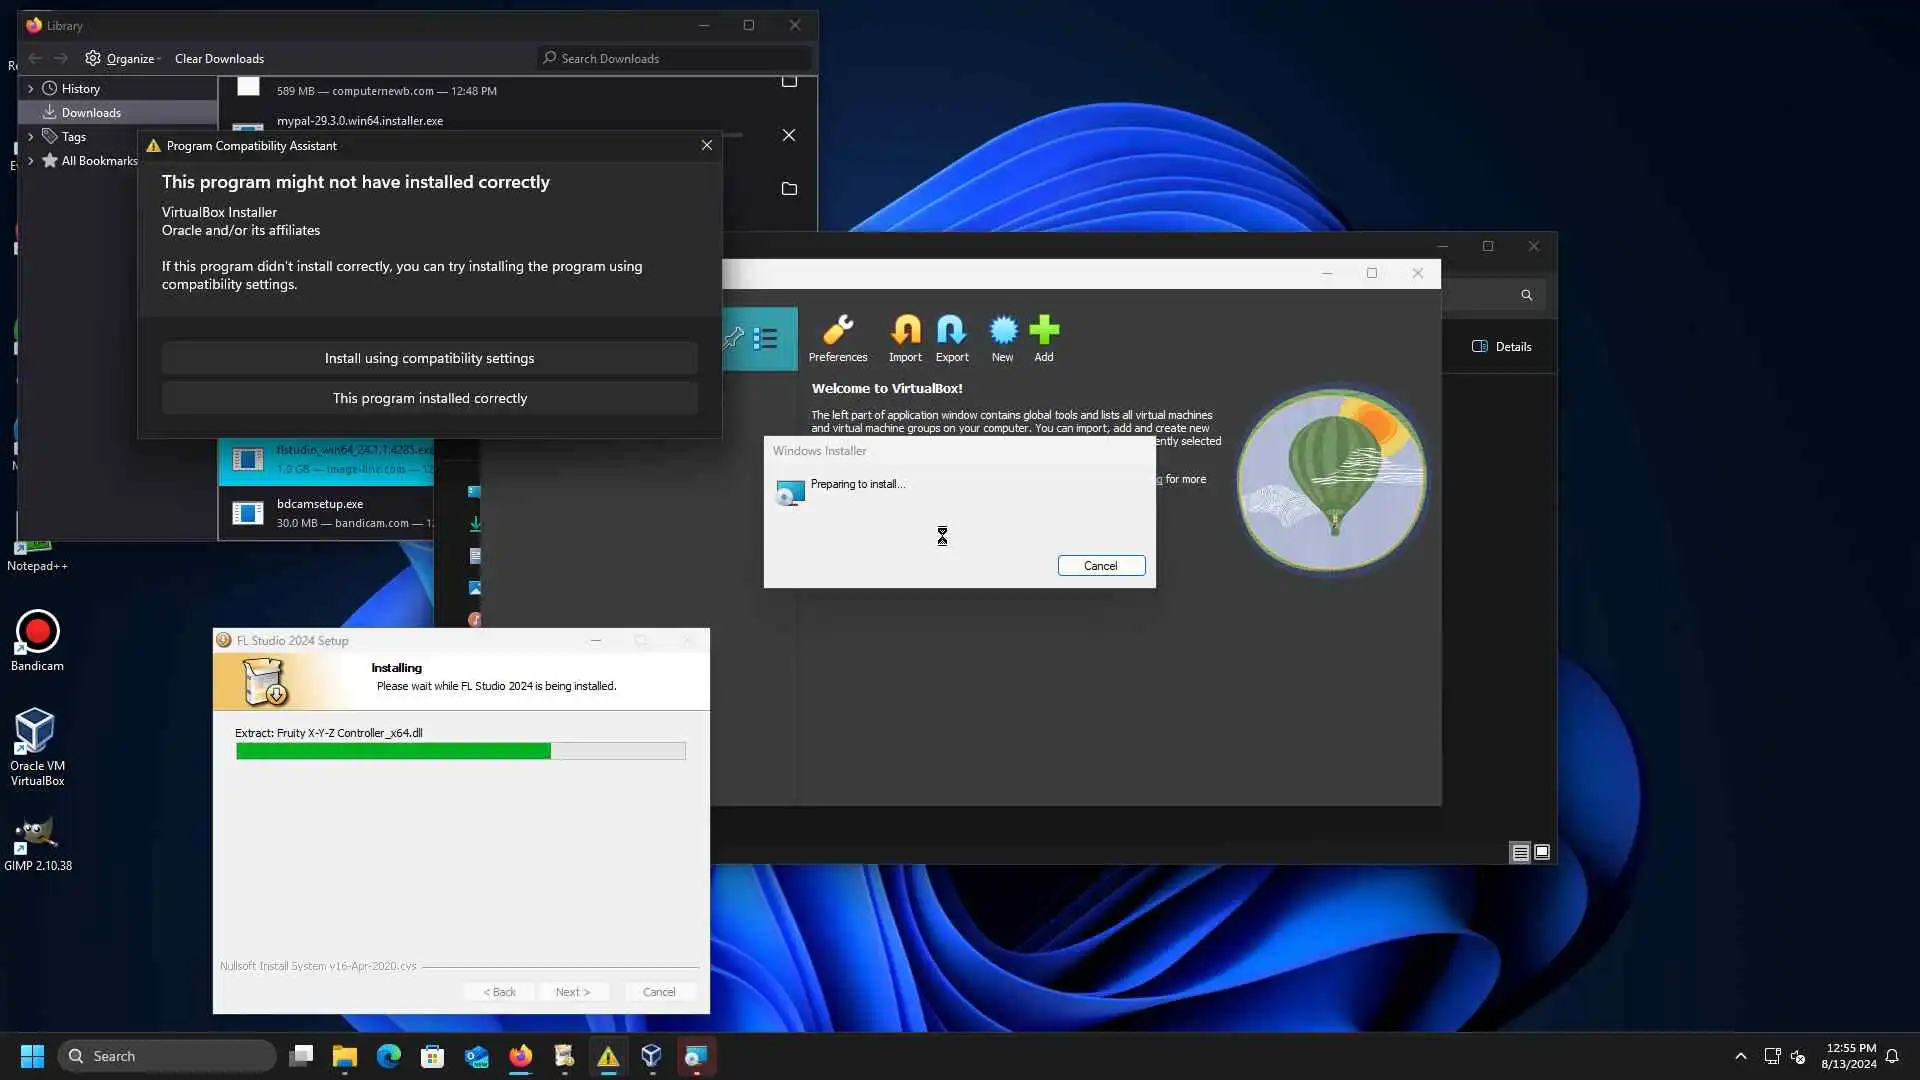Toggle the Details view button

[x=1501, y=347]
